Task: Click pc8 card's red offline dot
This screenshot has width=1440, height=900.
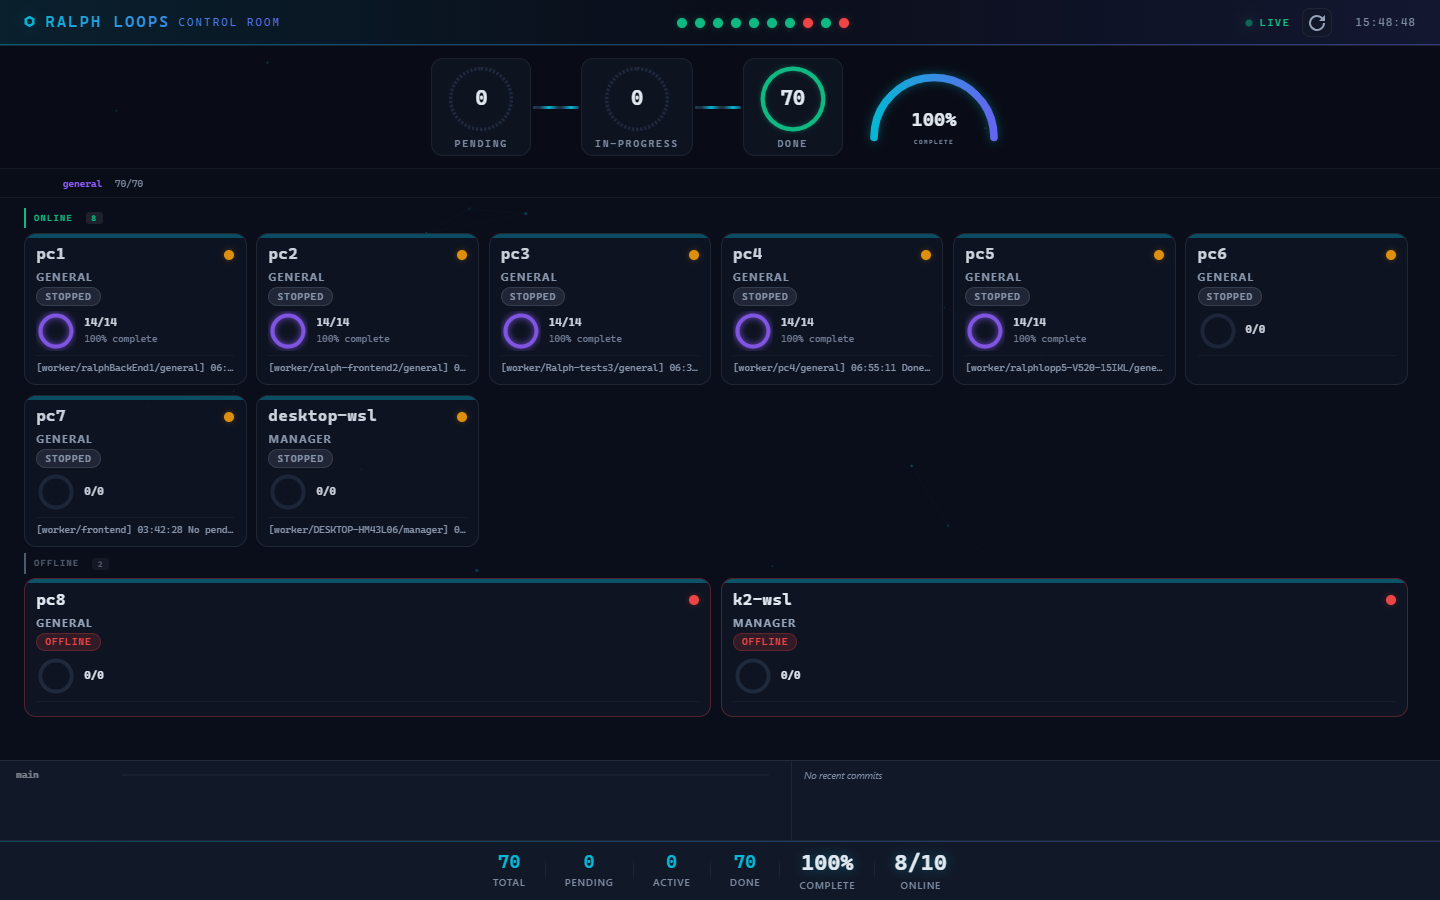Action: click(x=694, y=600)
